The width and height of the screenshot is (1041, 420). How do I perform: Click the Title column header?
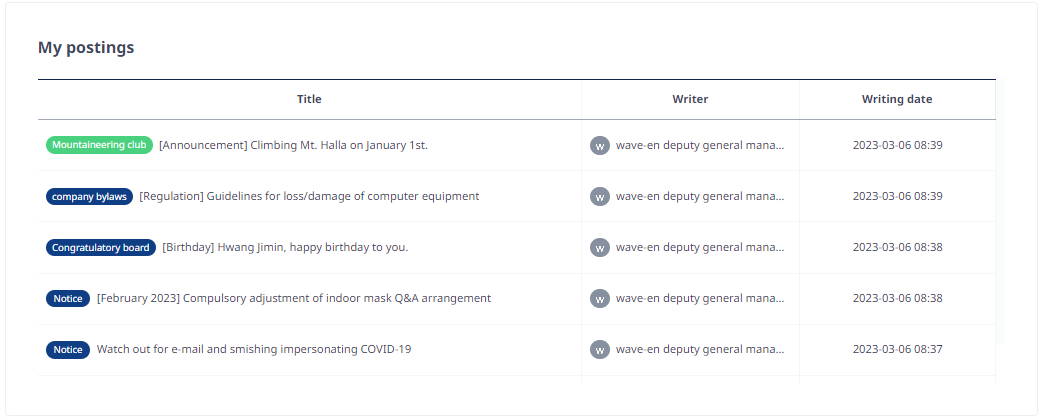309,100
